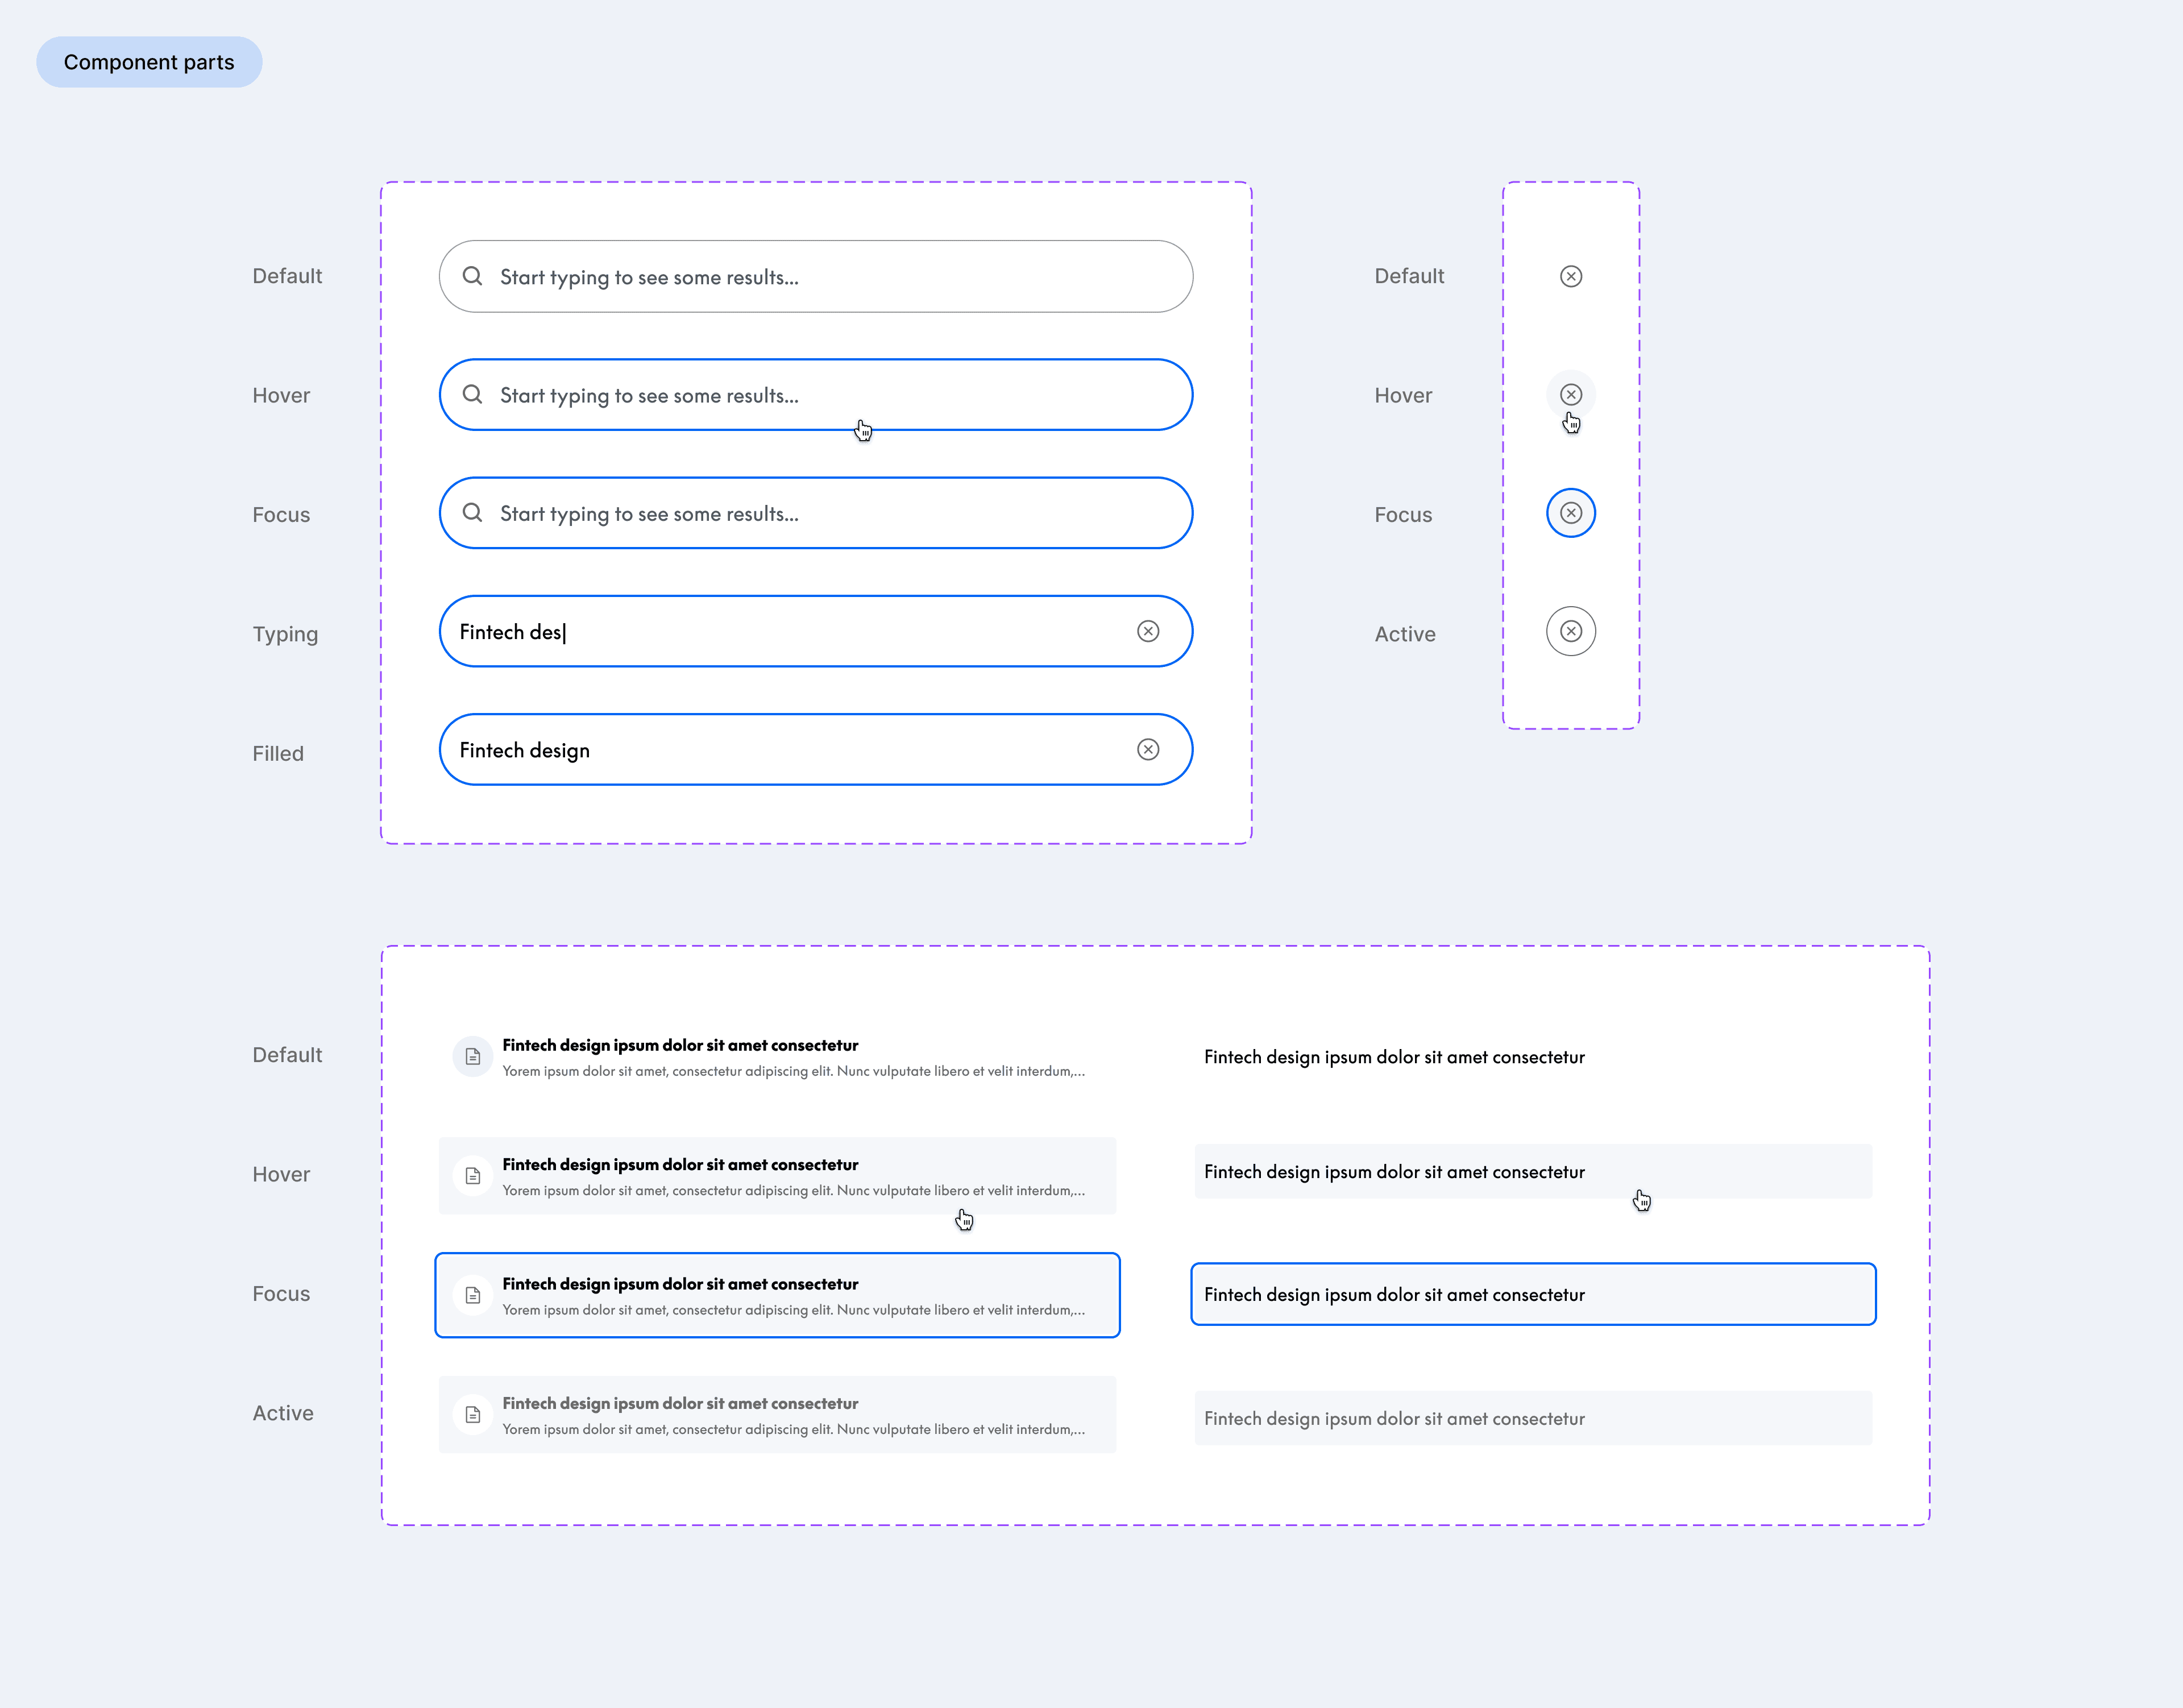Click the hovered simple text result row
Image resolution: width=2183 pixels, height=1708 pixels.
tap(1532, 1172)
